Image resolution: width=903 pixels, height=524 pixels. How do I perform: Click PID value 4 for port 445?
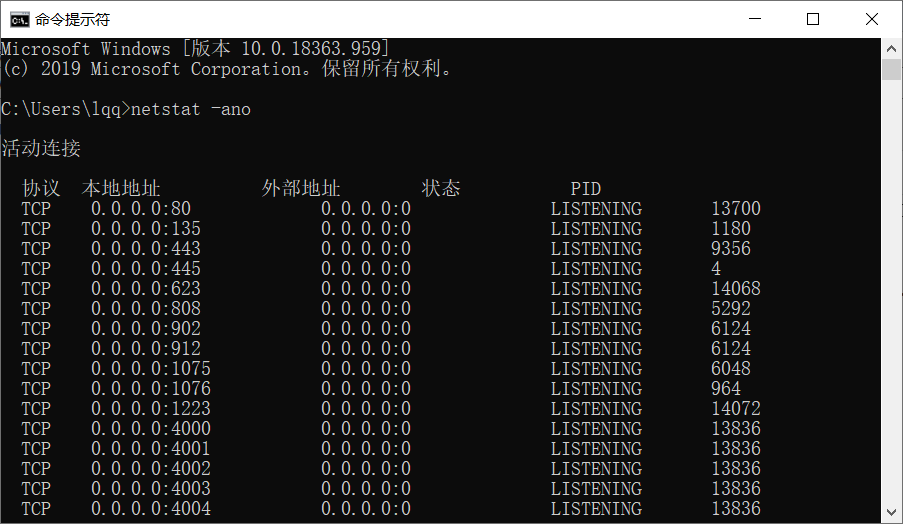coord(716,268)
